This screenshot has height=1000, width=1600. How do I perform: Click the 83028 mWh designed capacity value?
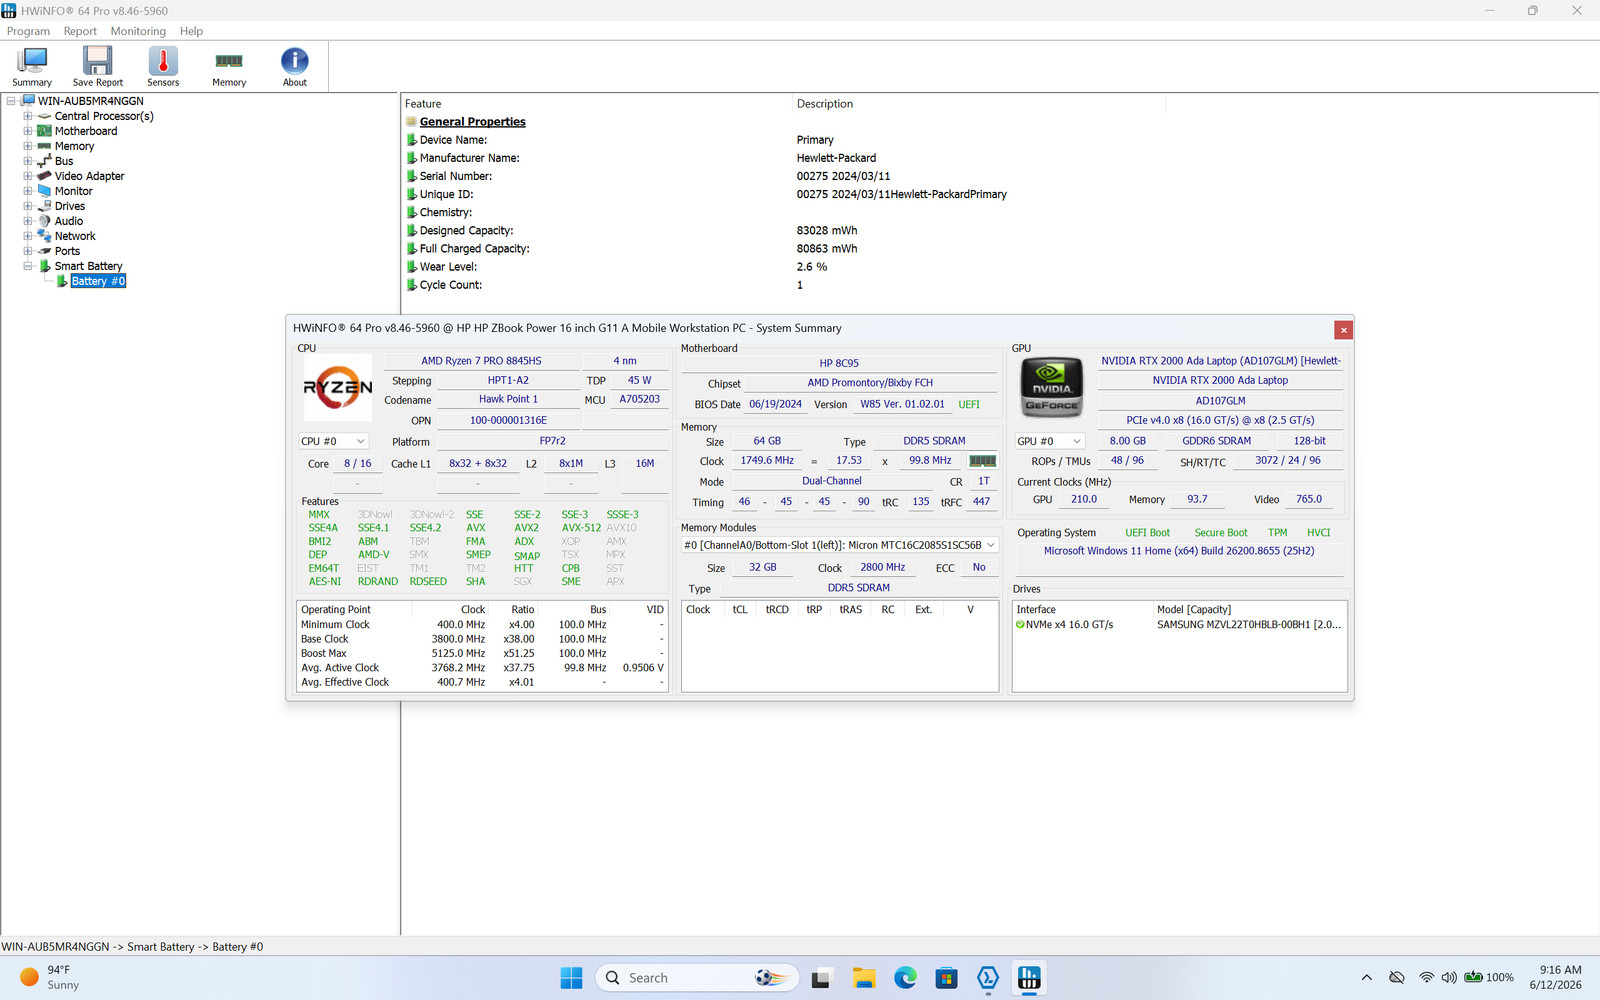point(827,231)
